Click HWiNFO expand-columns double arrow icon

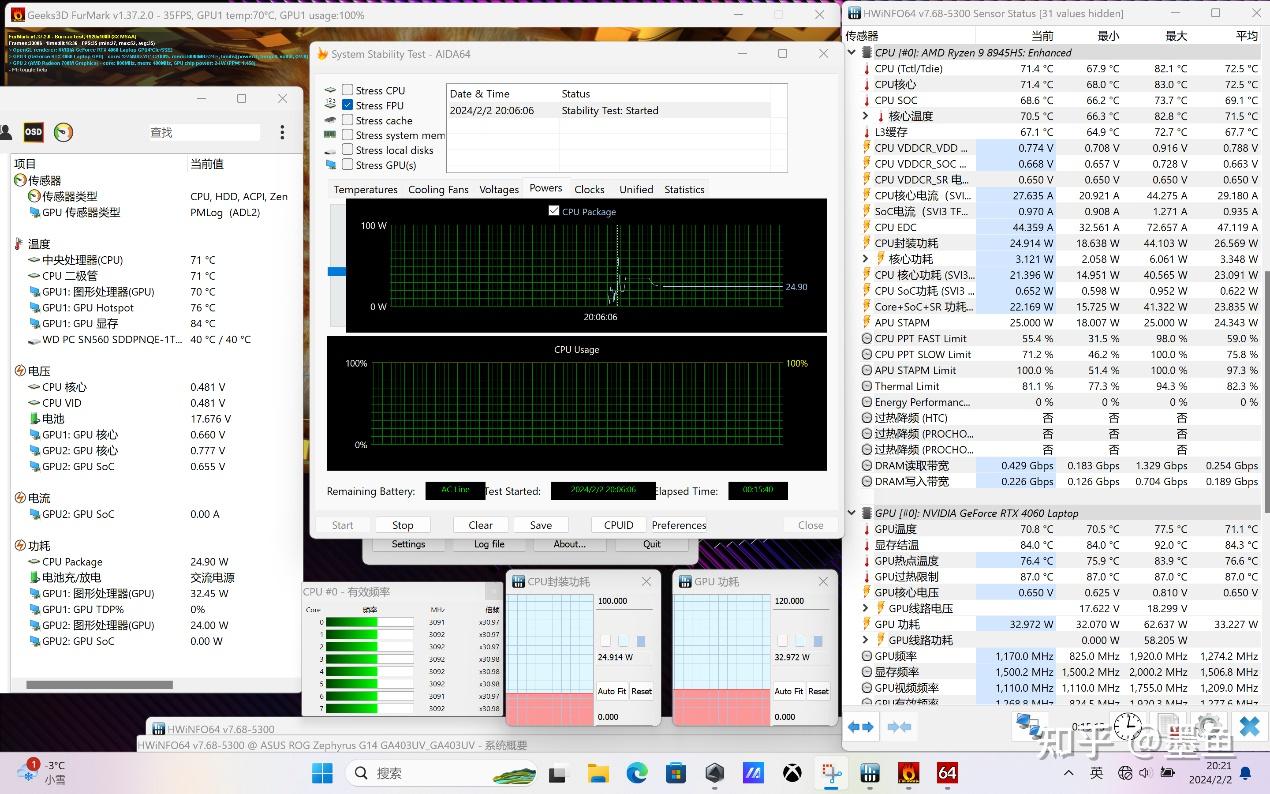(861, 727)
